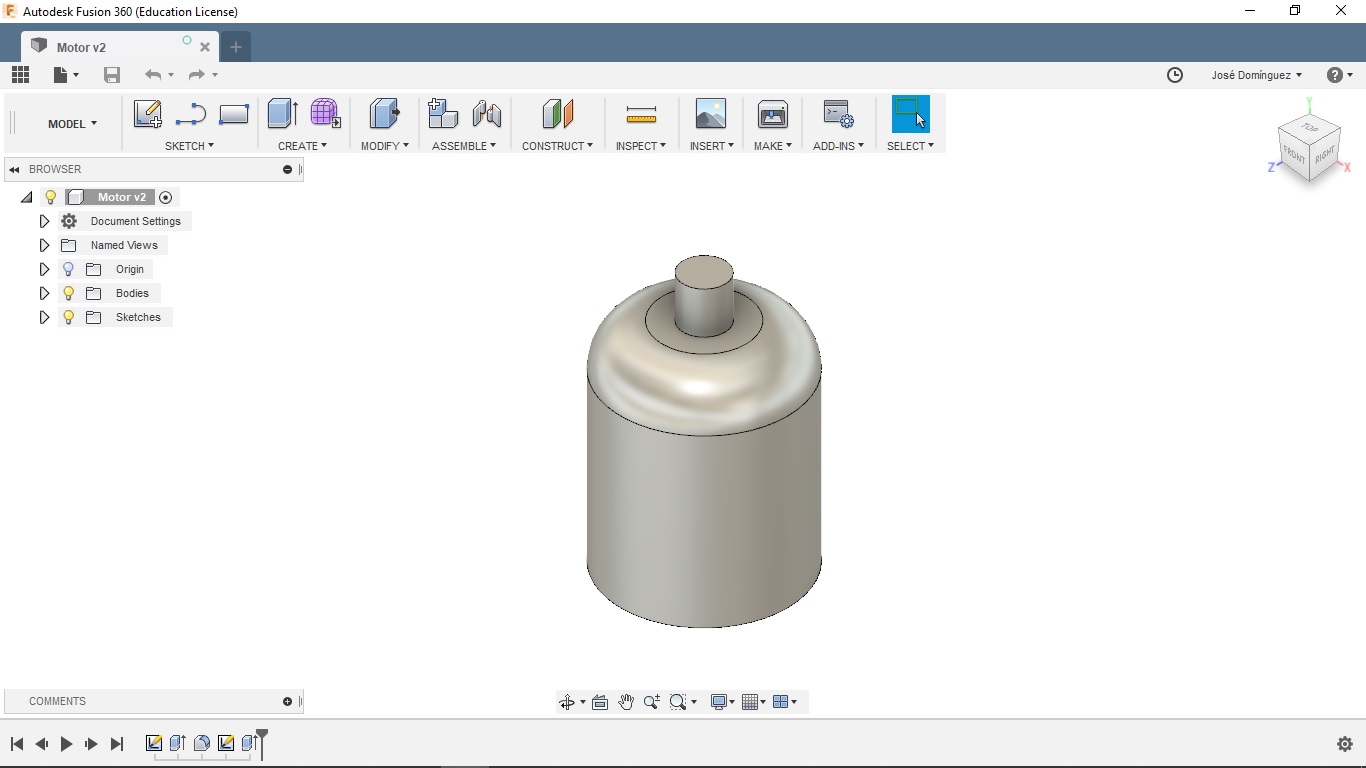The image size is (1366, 768).
Task: Activate the Motor v2 component radio button
Action: 166,197
